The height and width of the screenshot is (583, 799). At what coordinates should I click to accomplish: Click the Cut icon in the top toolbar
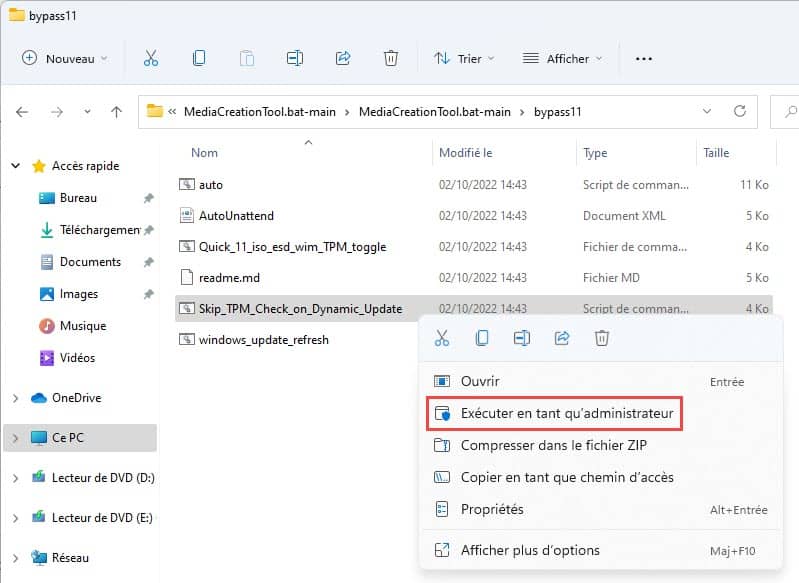(151, 59)
